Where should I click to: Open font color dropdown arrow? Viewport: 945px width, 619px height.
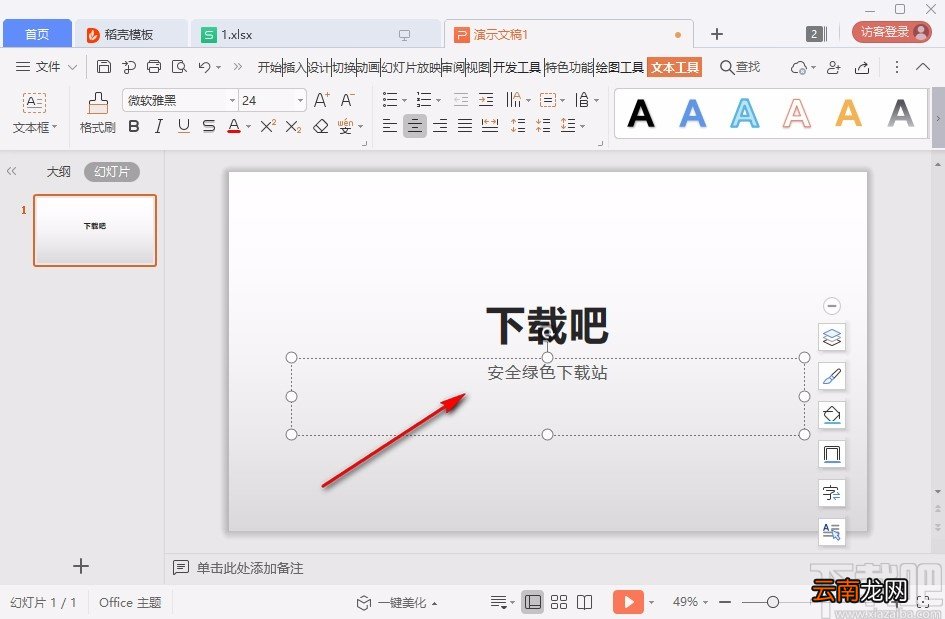pyautogui.click(x=248, y=127)
